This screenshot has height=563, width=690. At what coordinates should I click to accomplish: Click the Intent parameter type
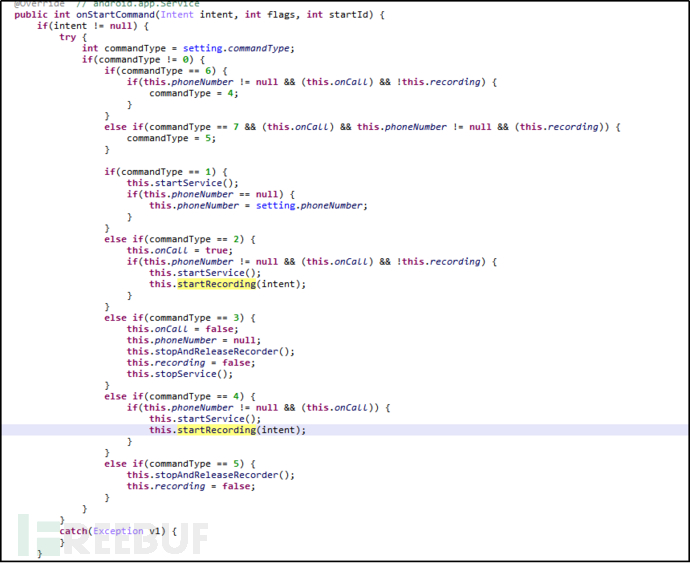[177, 15]
